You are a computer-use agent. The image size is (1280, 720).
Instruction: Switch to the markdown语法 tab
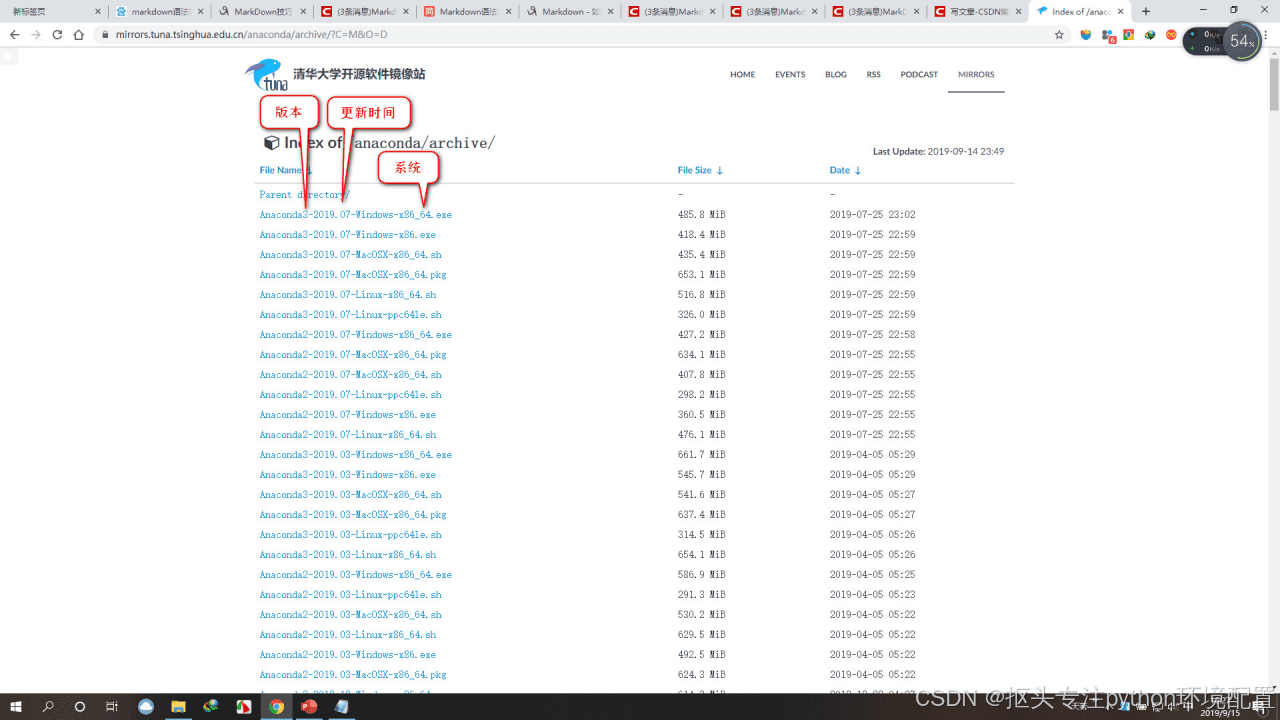[x=159, y=12]
